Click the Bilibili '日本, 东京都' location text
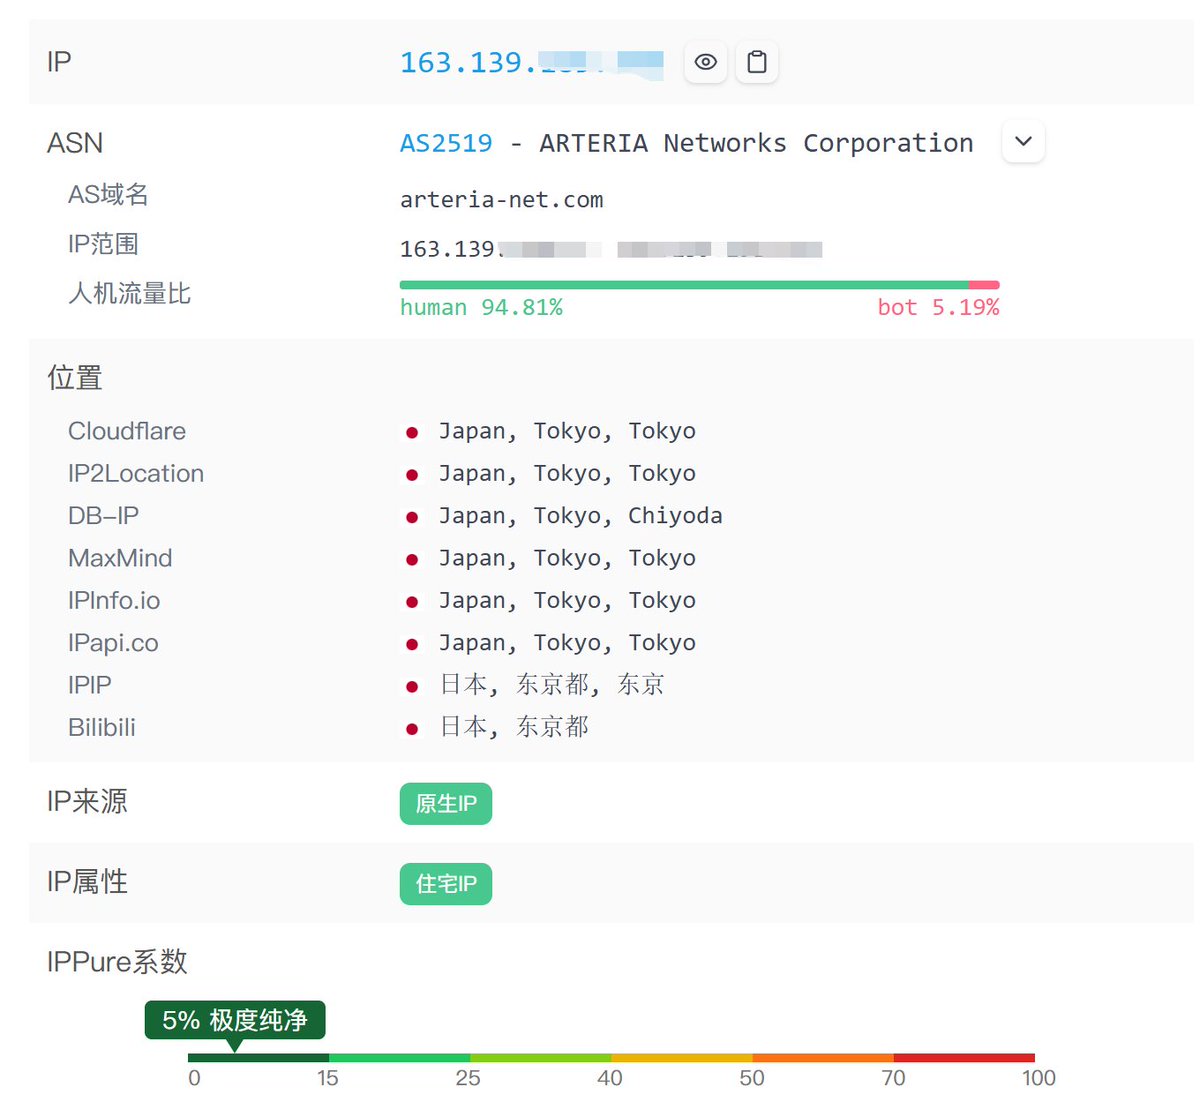1200x1117 pixels. point(514,727)
